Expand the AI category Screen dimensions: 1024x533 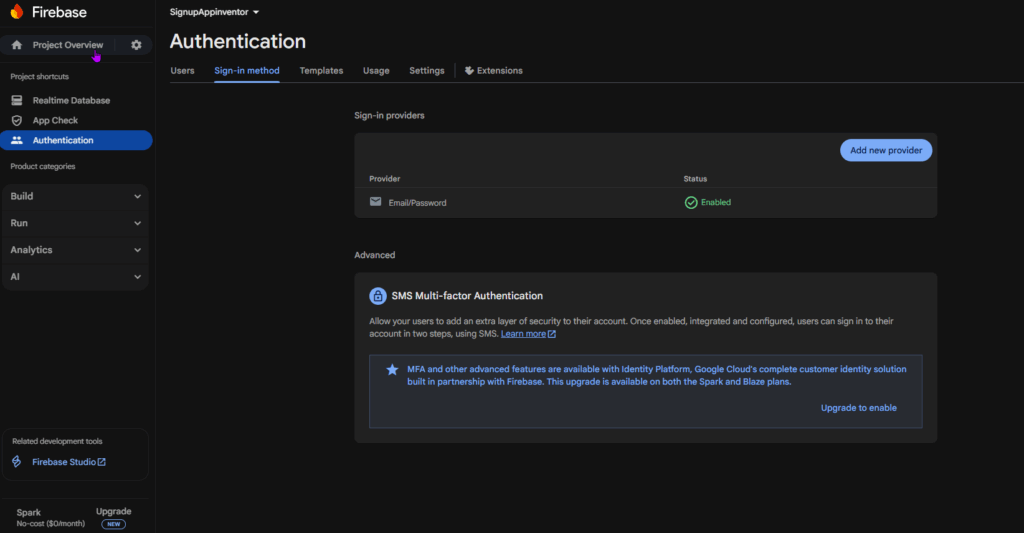[x=75, y=277]
